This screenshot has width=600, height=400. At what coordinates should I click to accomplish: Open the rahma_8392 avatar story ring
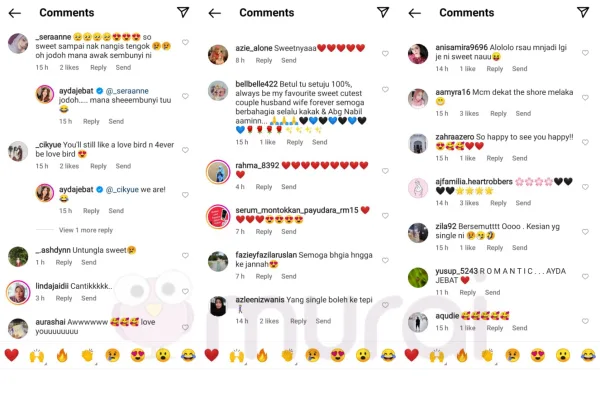pos(218,172)
